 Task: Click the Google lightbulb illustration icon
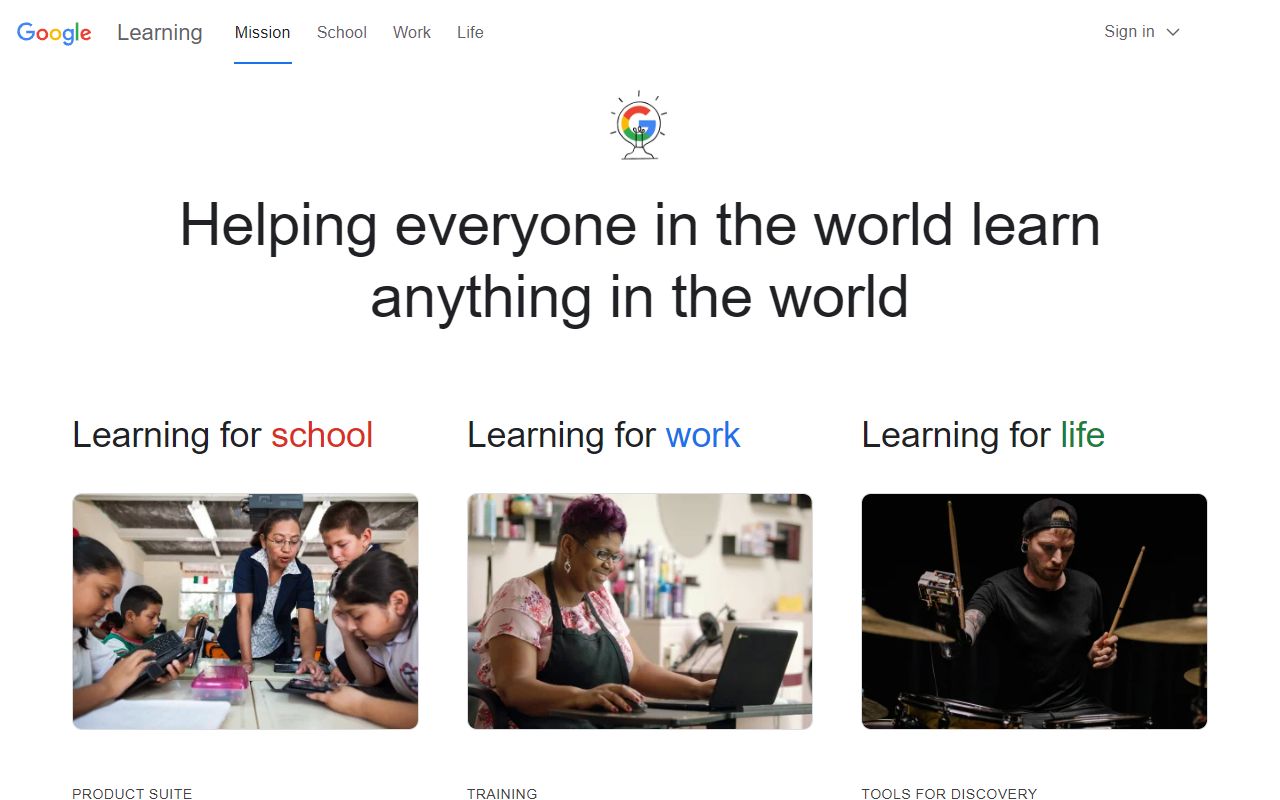pos(639,126)
